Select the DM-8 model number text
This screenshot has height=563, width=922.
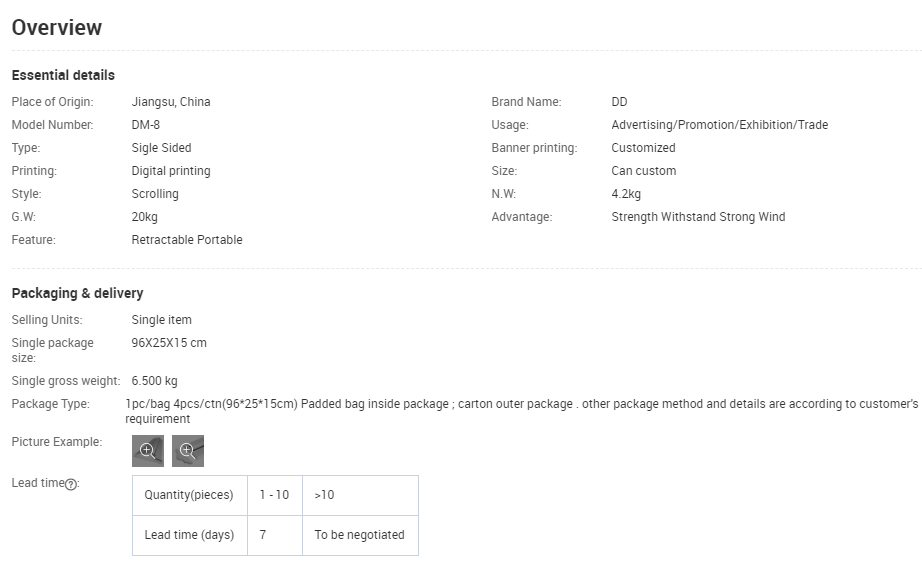[x=146, y=125]
